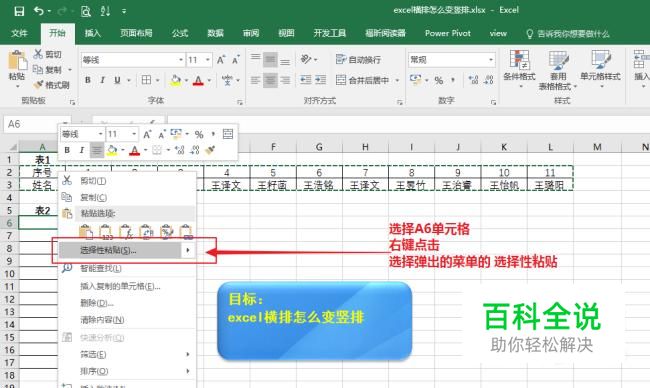Toggle Wrap Text (自动换行)
This screenshot has height=388, width=650.
(358, 60)
